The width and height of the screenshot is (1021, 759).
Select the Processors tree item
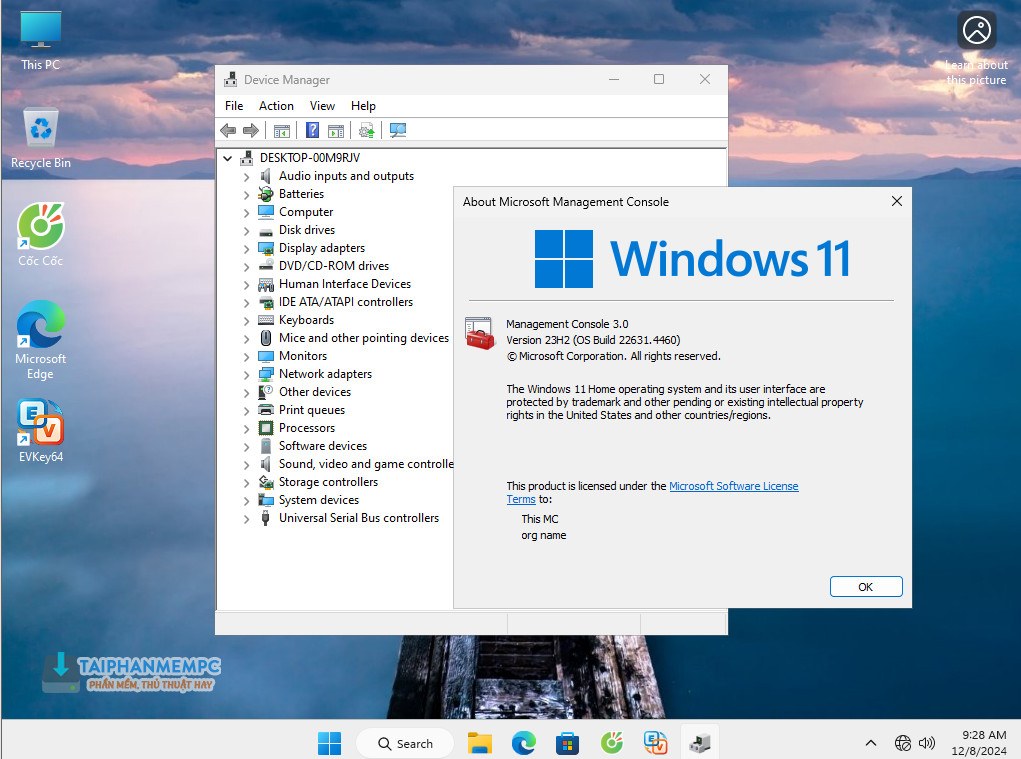(306, 428)
